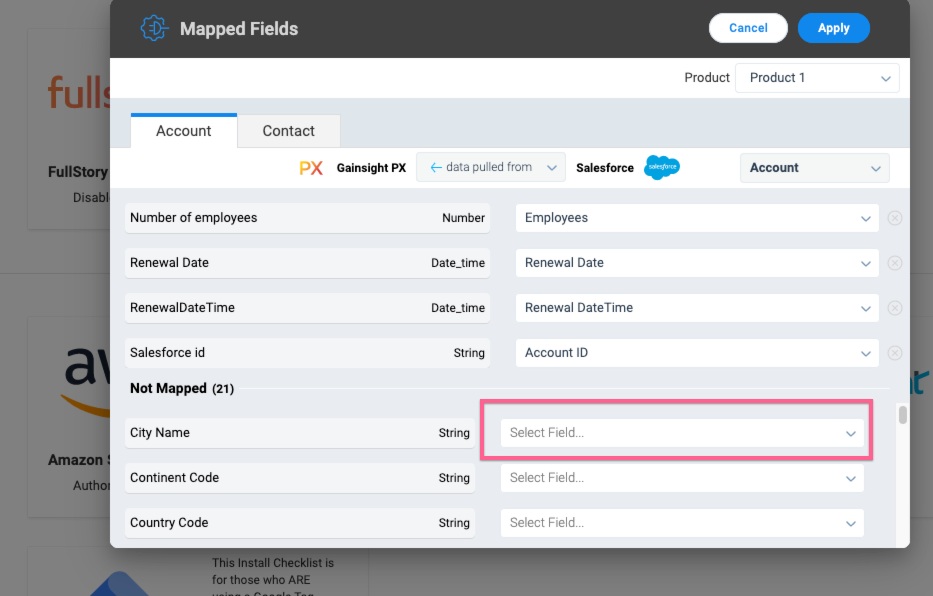Screen dimensions: 933x596
Task: Apply the mapped fields changes
Action: click(x=833, y=28)
